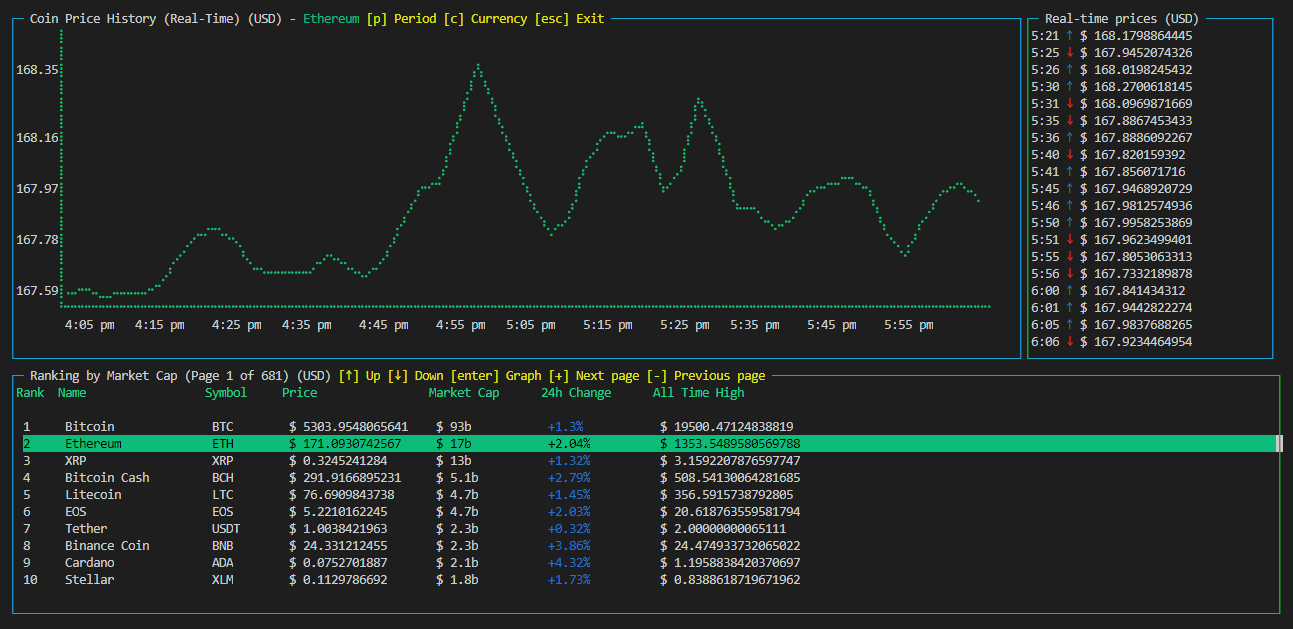The image size is (1293, 629).
Task: Click the red down arrow at 5:31
Action: click(x=1069, y=104)
